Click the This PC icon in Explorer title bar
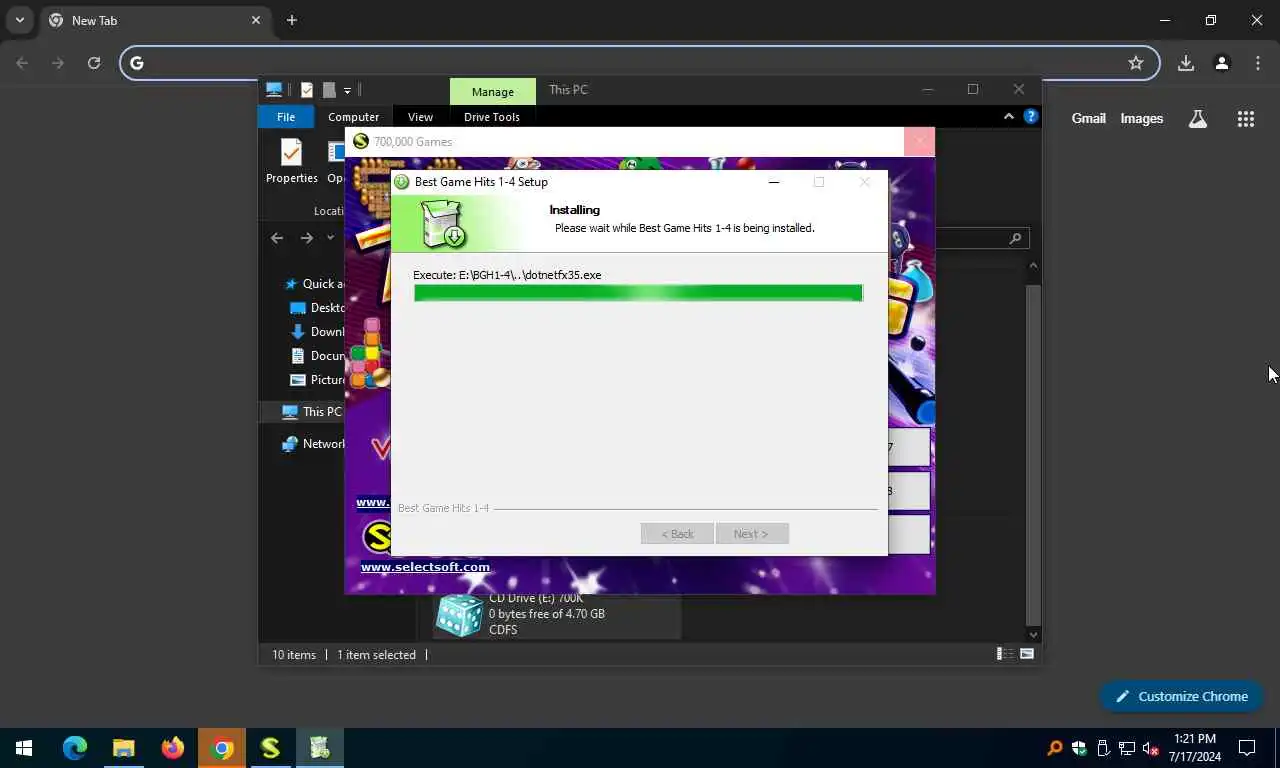The width and height of the screenshot is (1280, 768). click(x=274, y=90)
